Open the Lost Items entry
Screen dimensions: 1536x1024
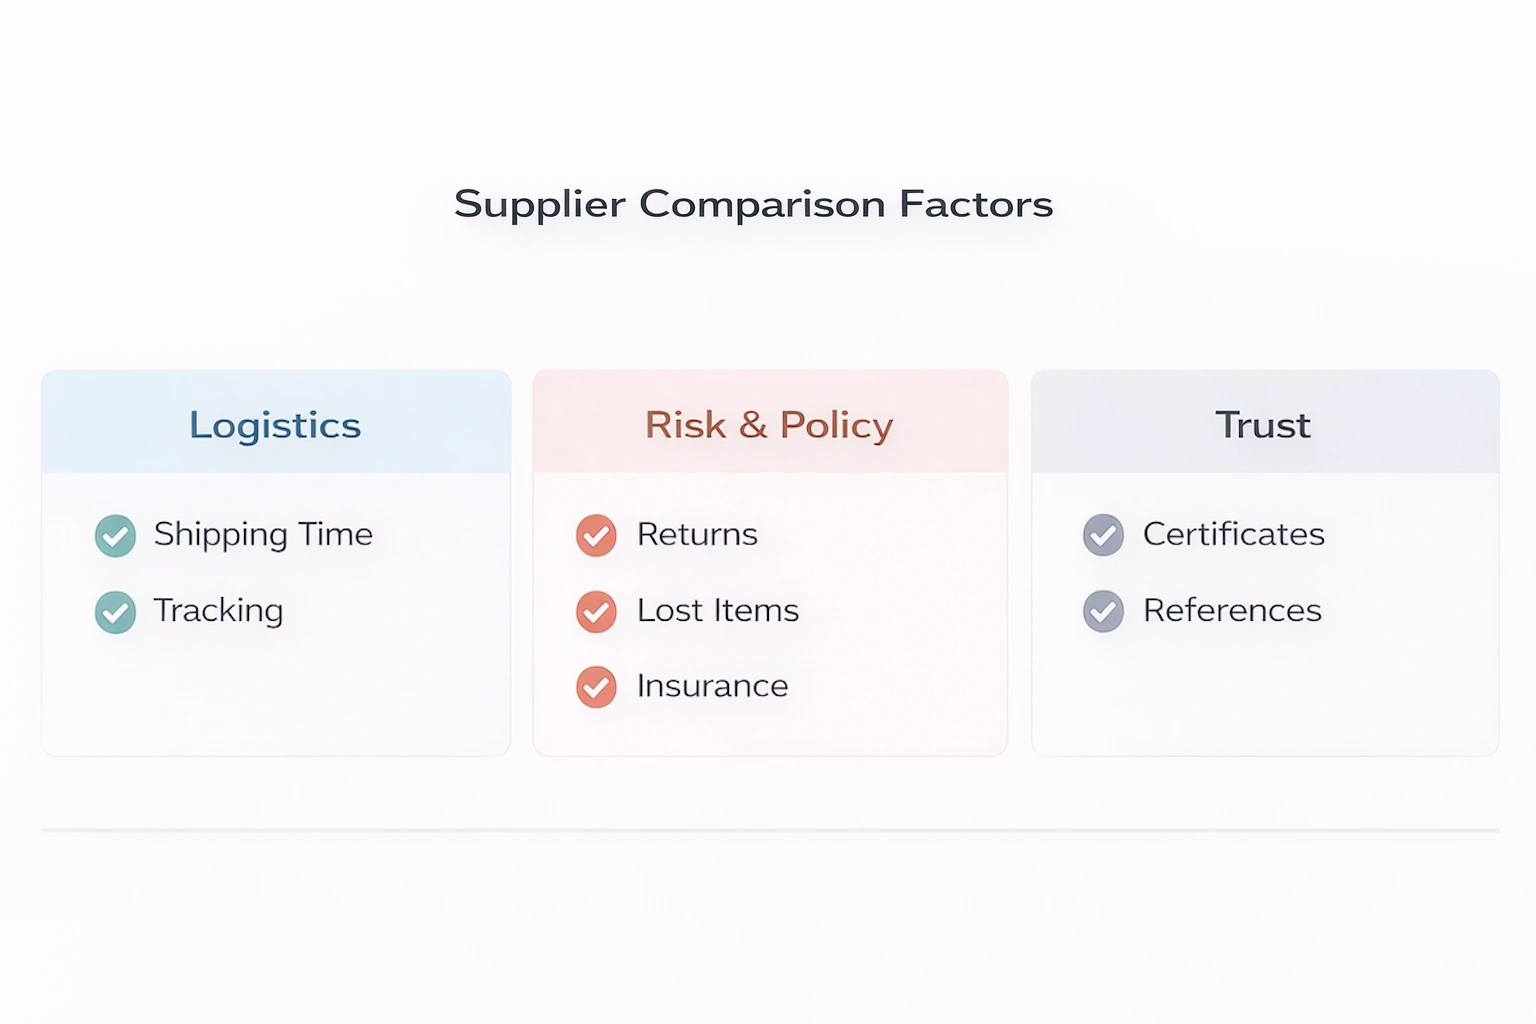coord(718,610)
